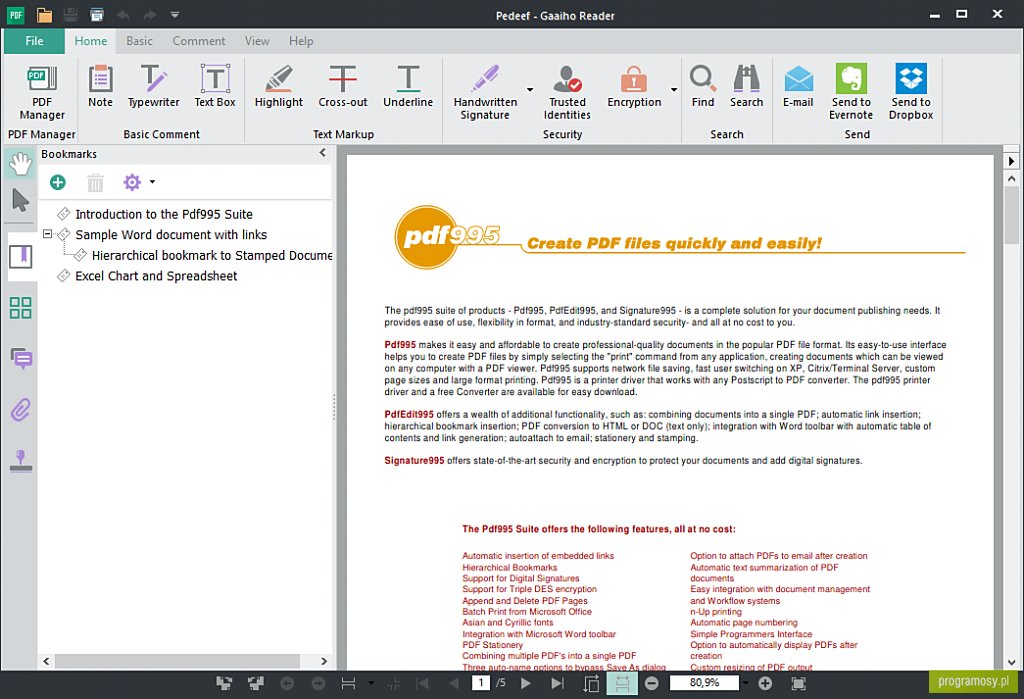Choose the Cross-out markup tool

point(343,86)
